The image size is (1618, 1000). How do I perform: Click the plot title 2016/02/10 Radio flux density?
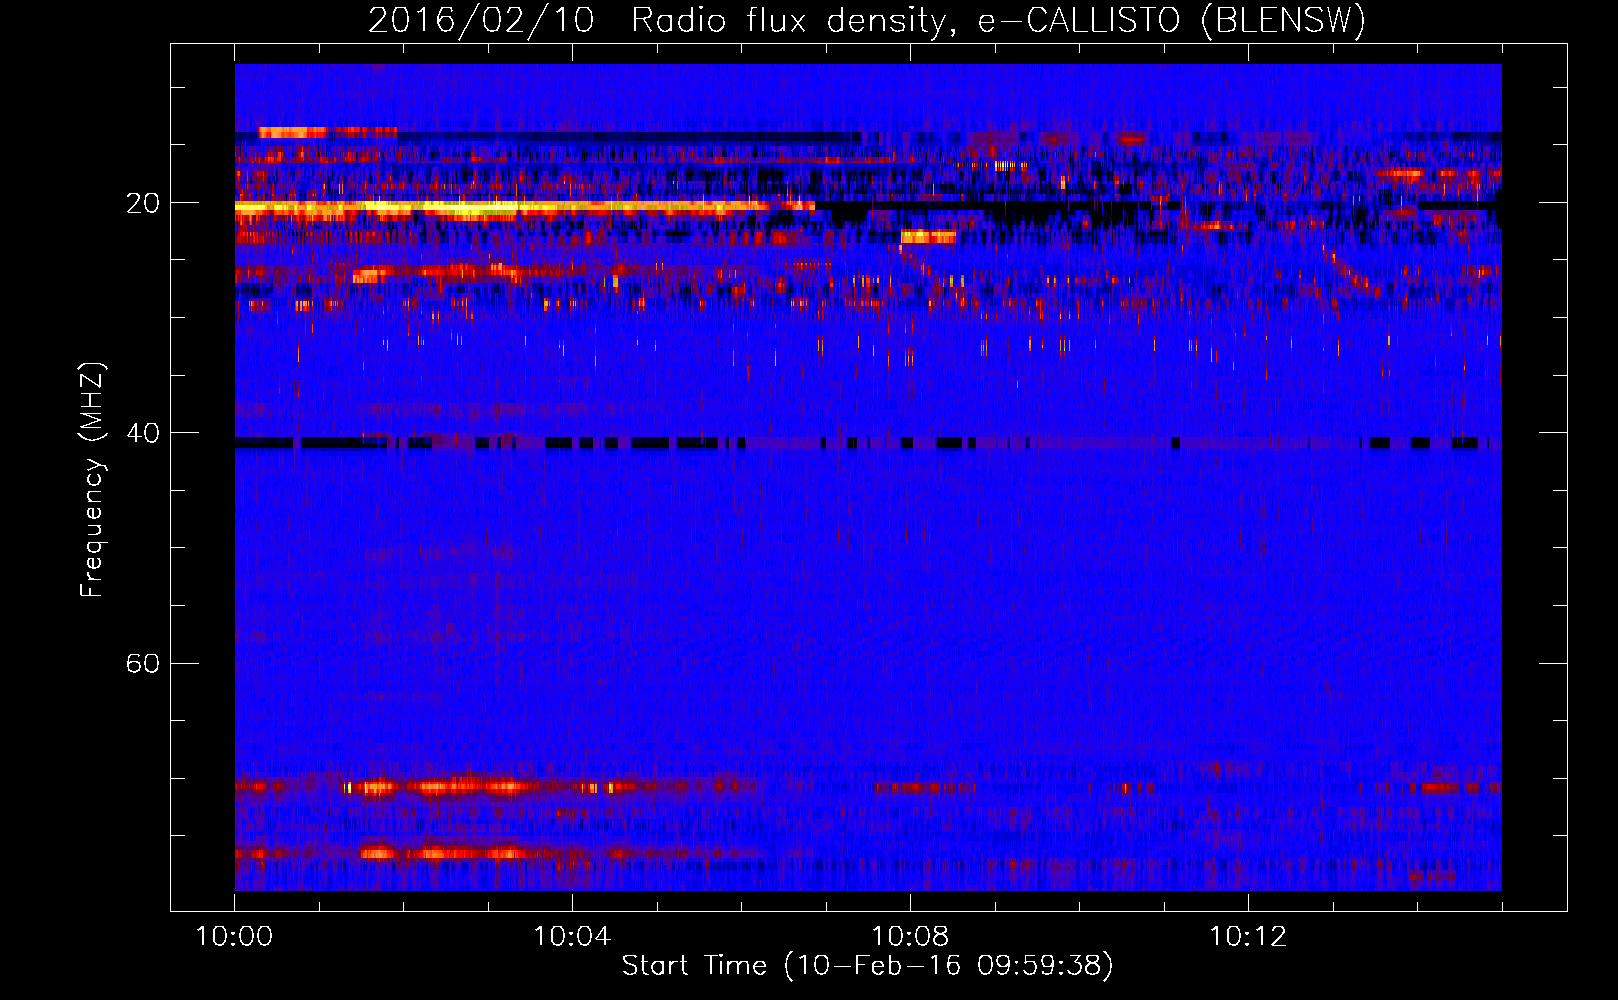tap(867, 20)
